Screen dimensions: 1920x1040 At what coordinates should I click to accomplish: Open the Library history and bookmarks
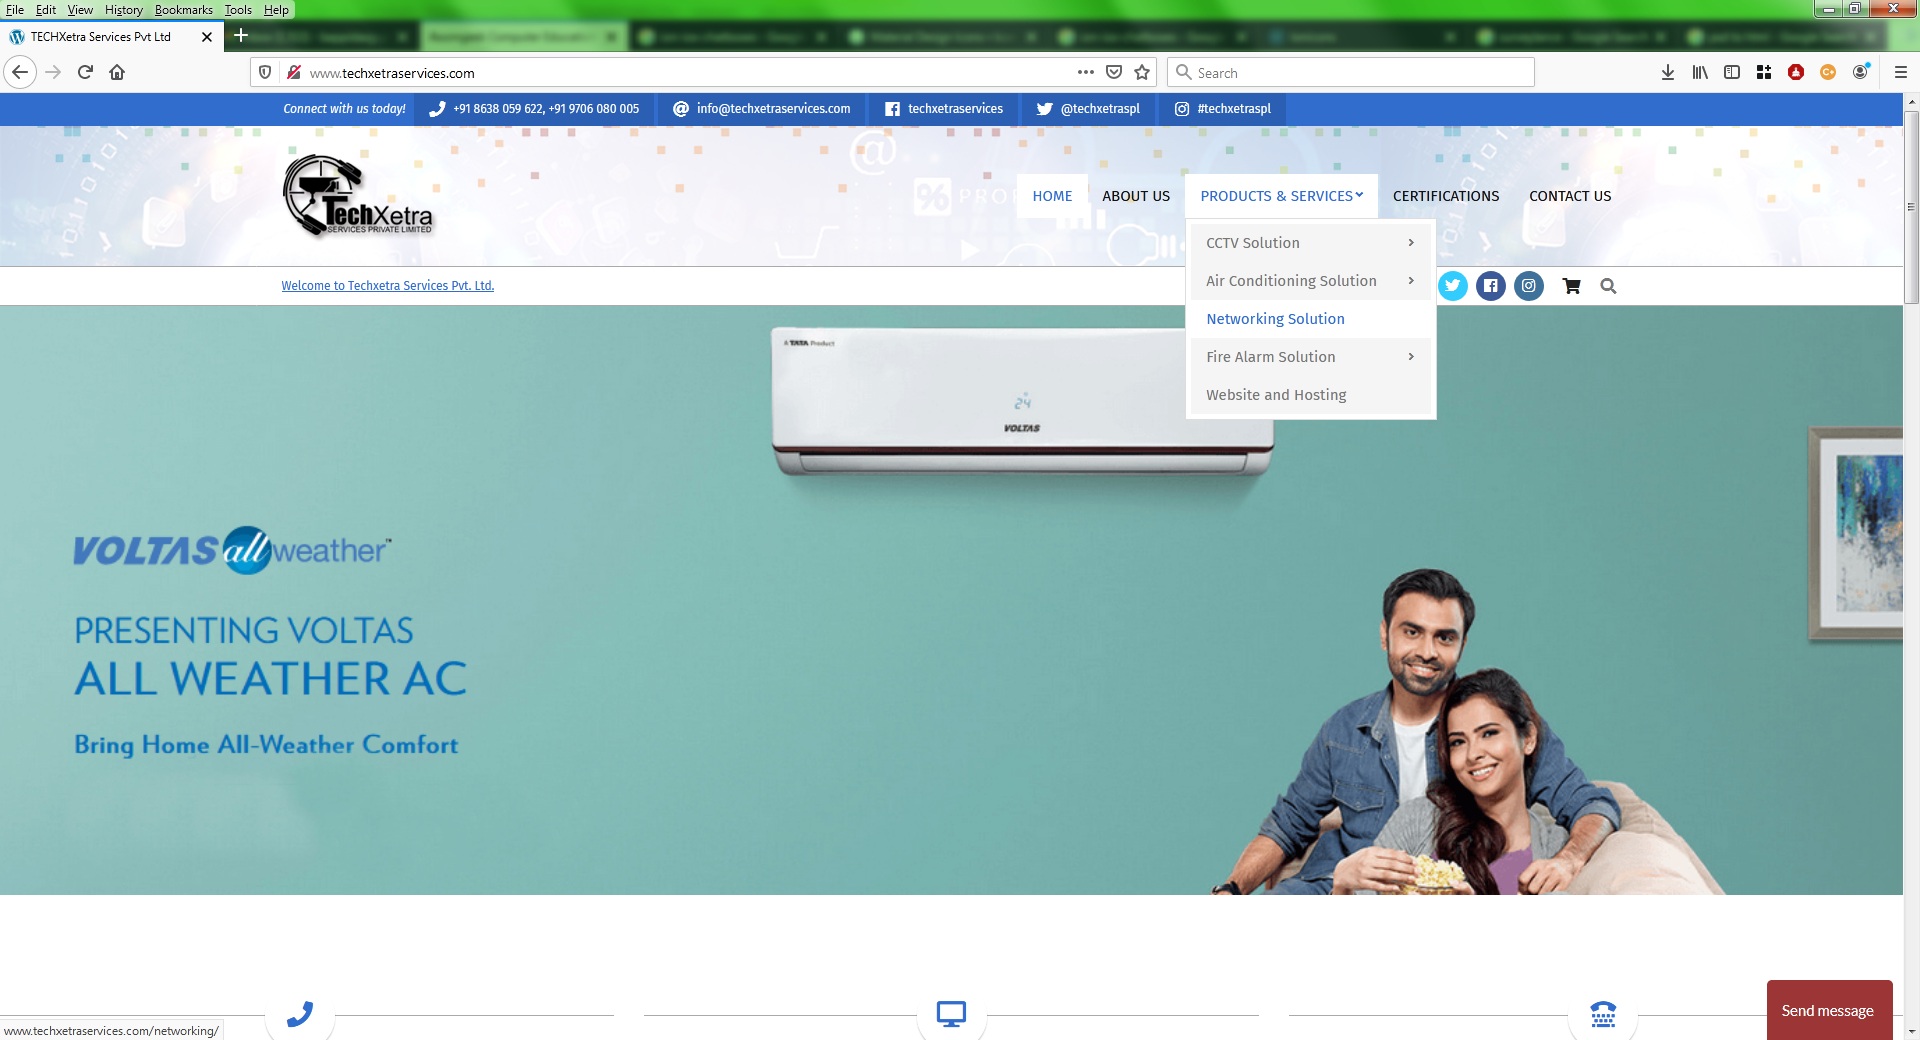1700,72
